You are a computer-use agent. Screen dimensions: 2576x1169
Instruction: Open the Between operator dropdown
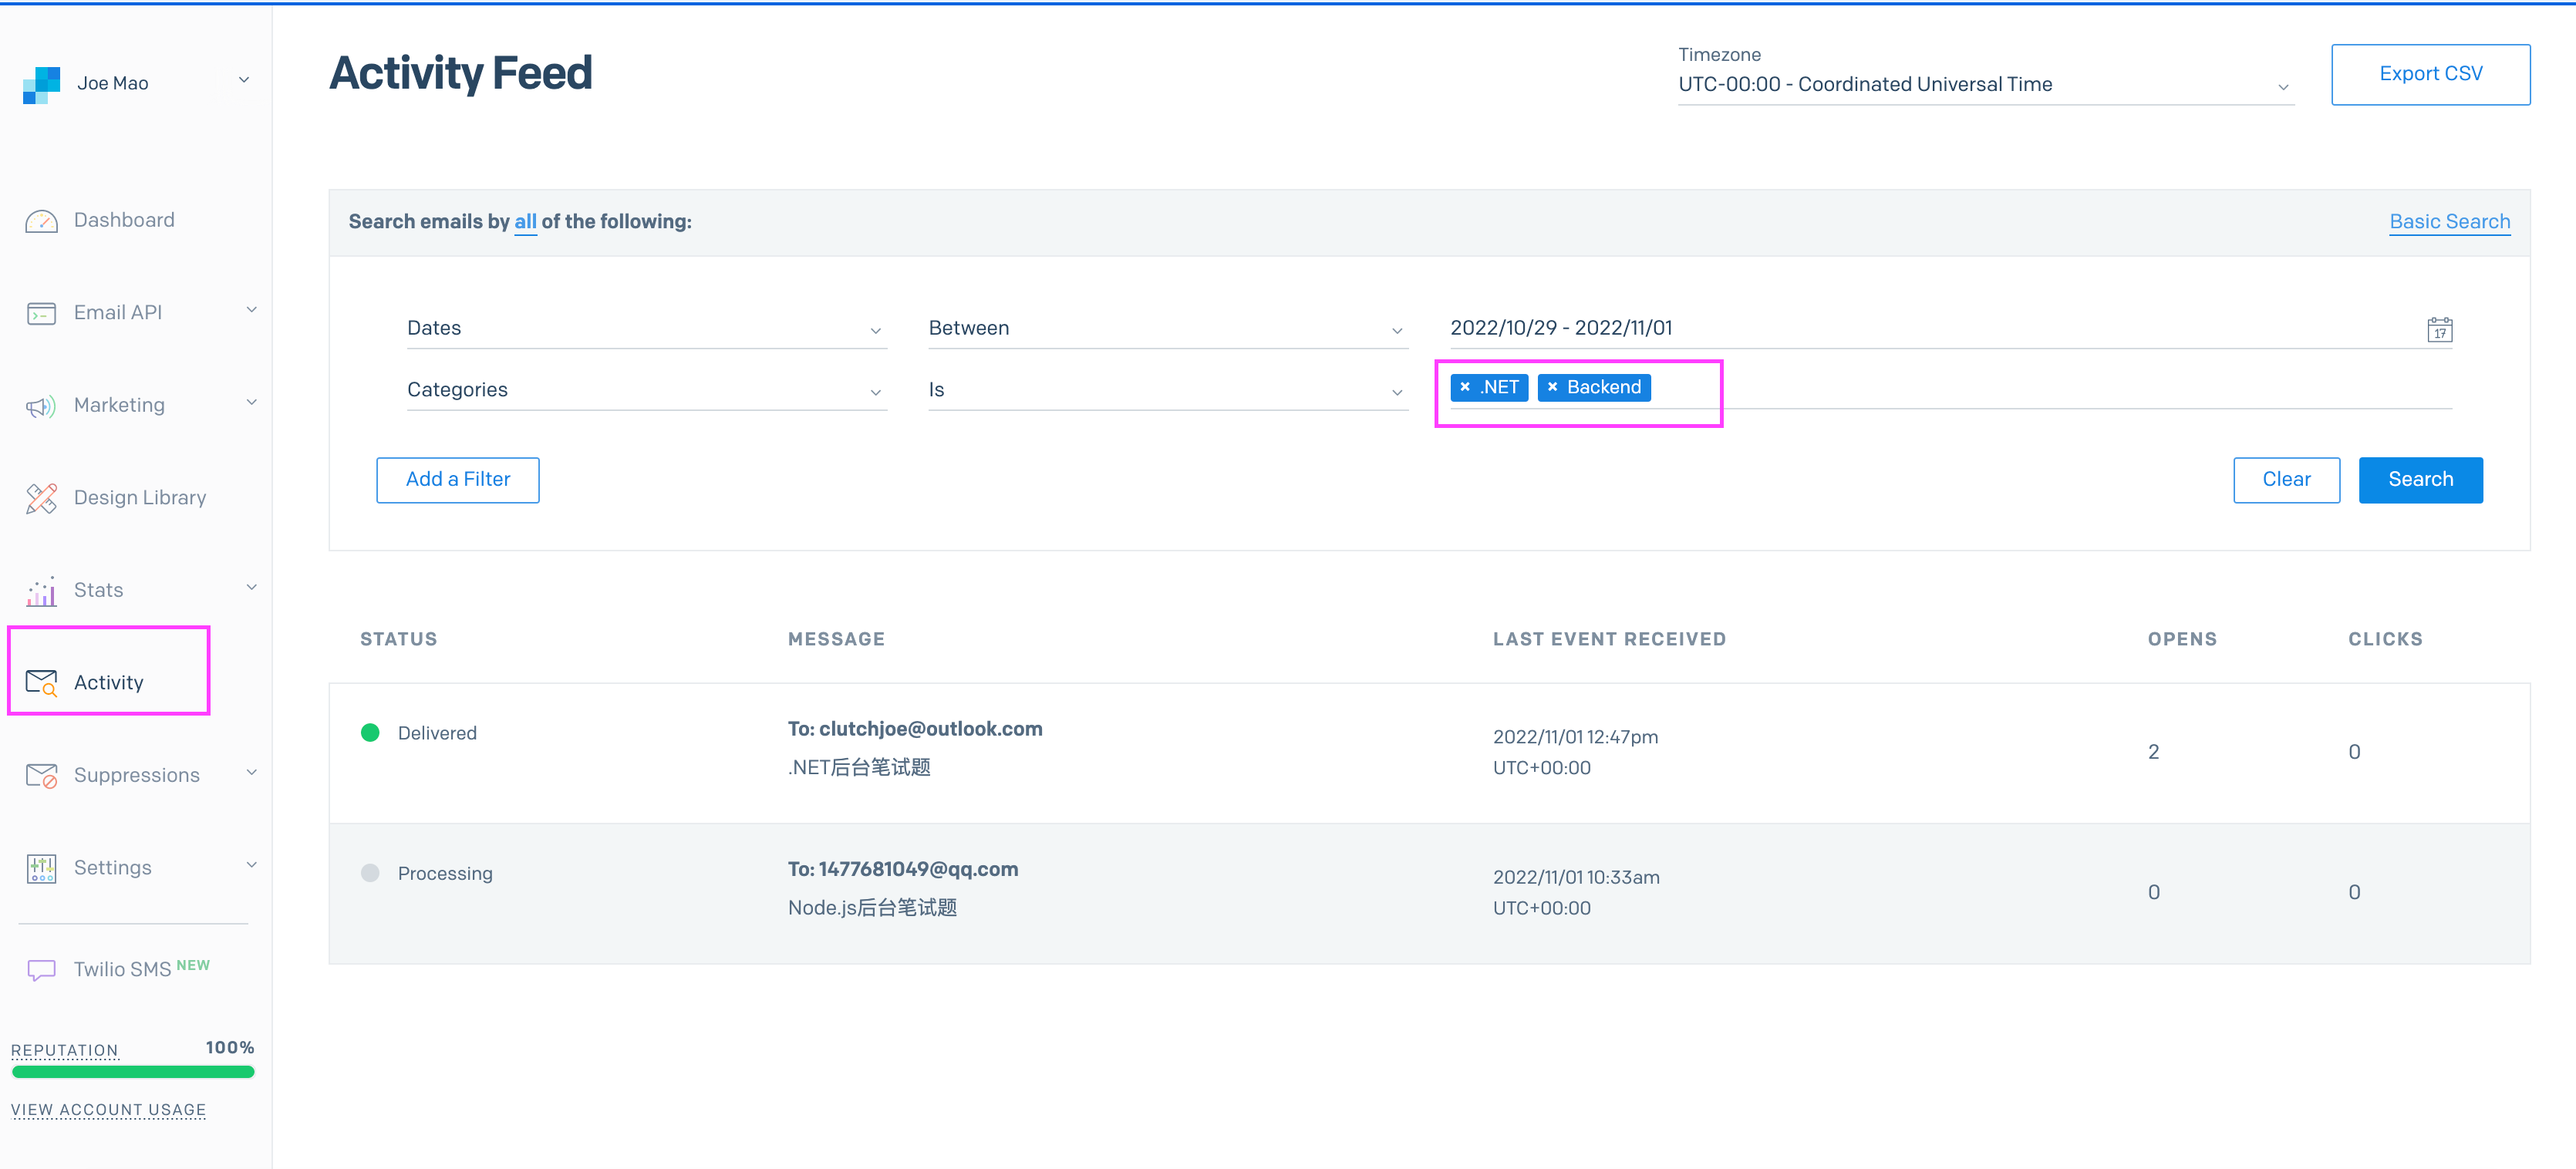[x=1166, y=328]
